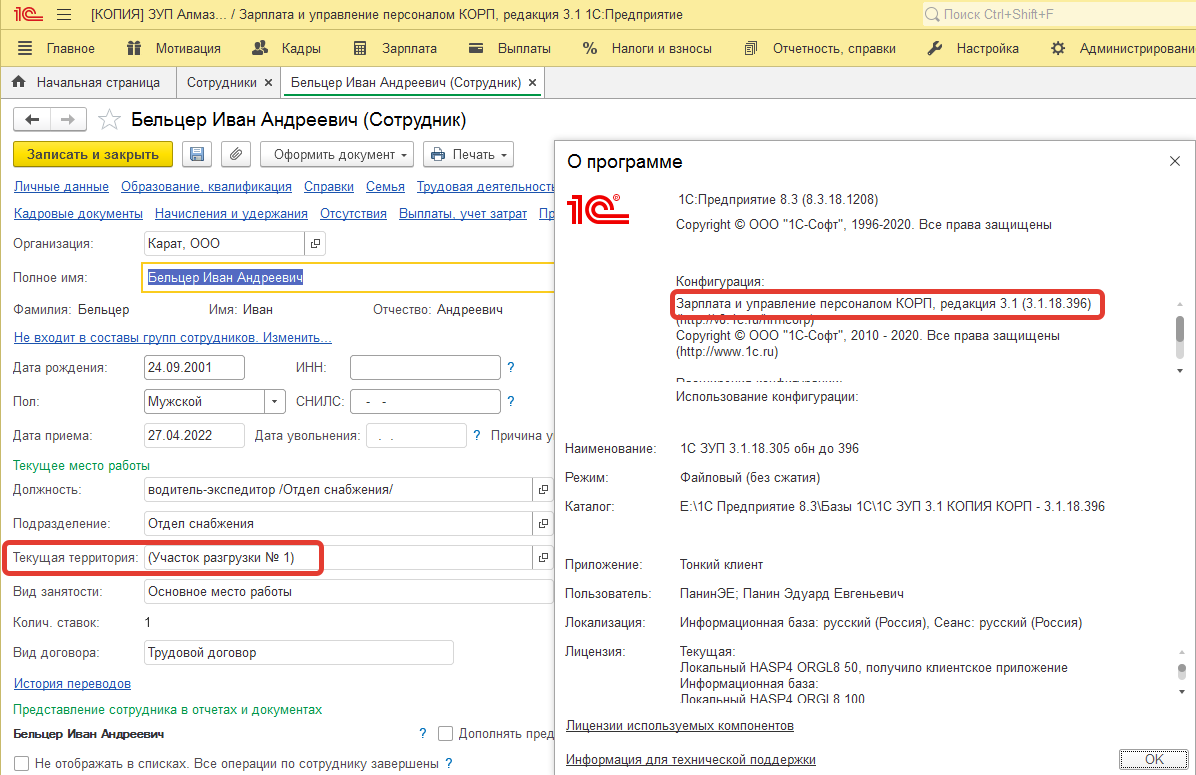Open Подразделение record with open icon
1196x775 pixels.
pos(543,523)
